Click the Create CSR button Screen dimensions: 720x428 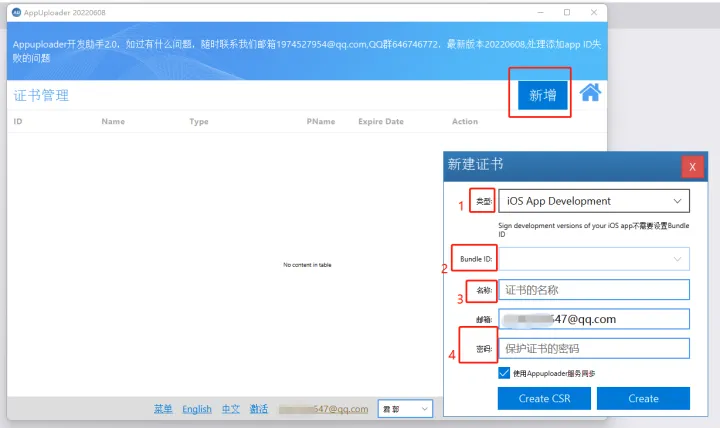point(544,398)
